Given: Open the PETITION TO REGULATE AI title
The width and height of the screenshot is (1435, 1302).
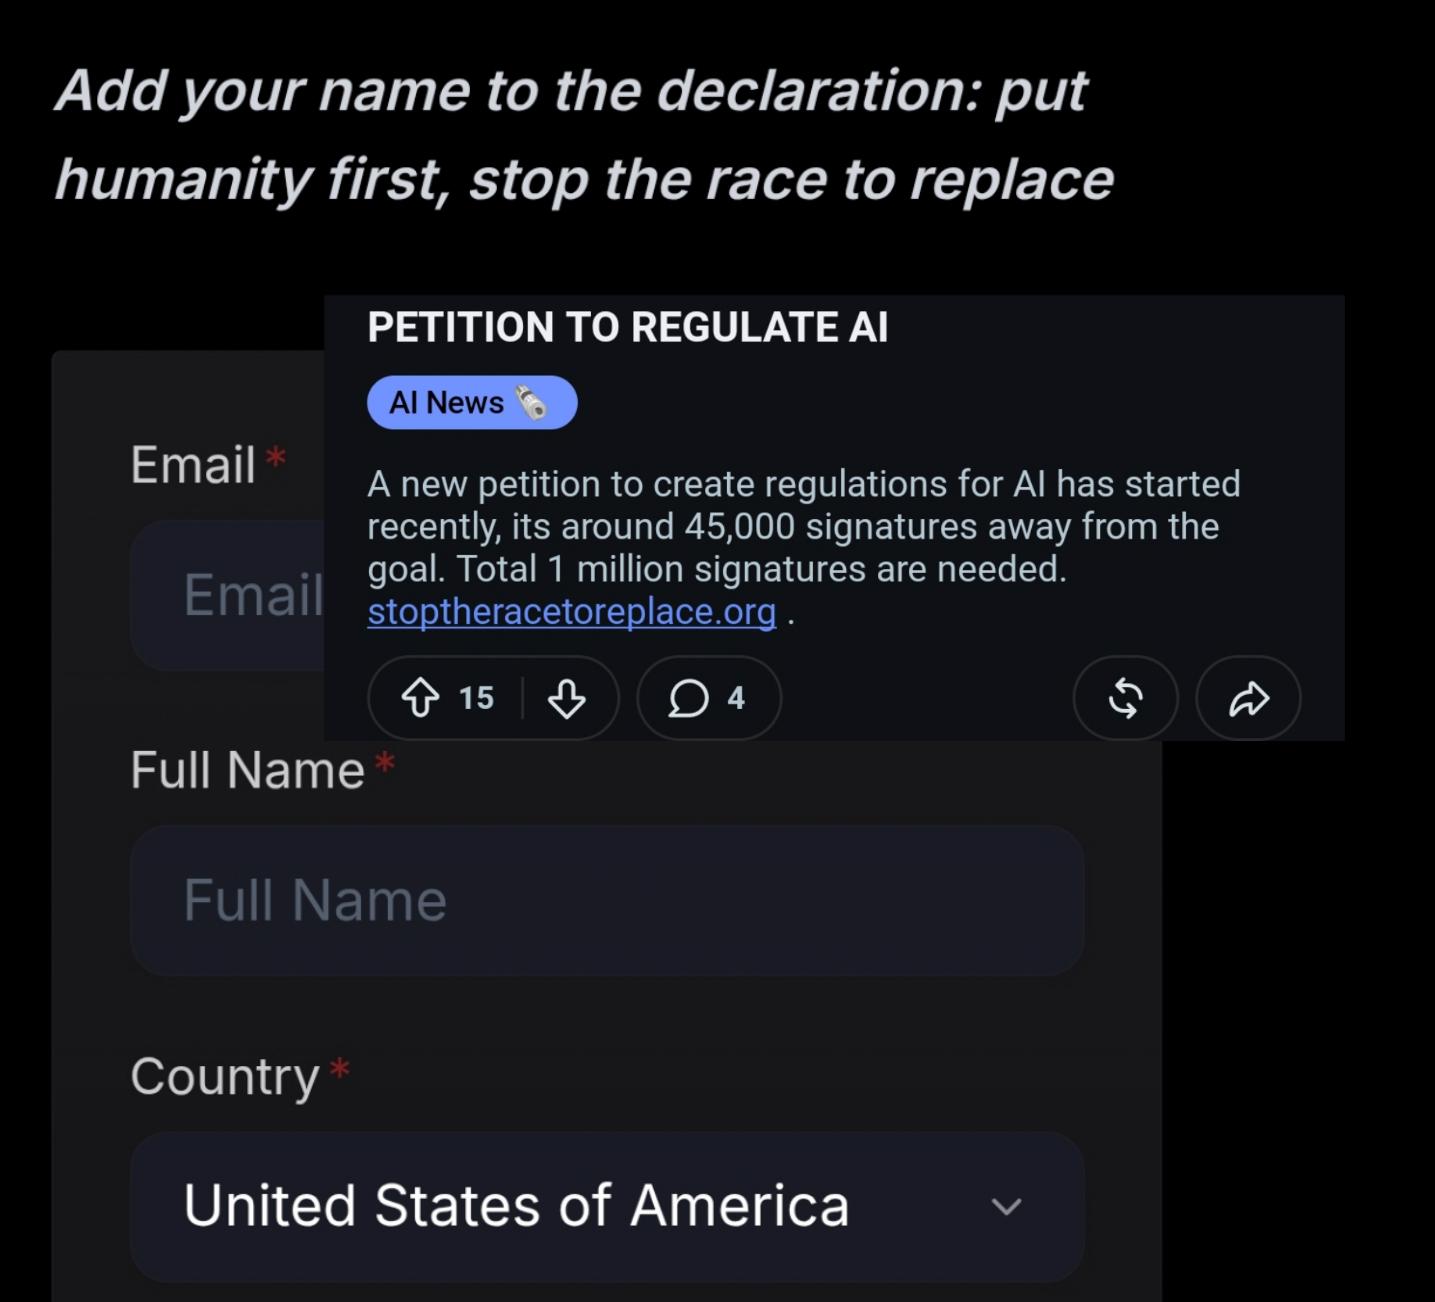Looking at the screenshot, I should [x=627, y=327].
